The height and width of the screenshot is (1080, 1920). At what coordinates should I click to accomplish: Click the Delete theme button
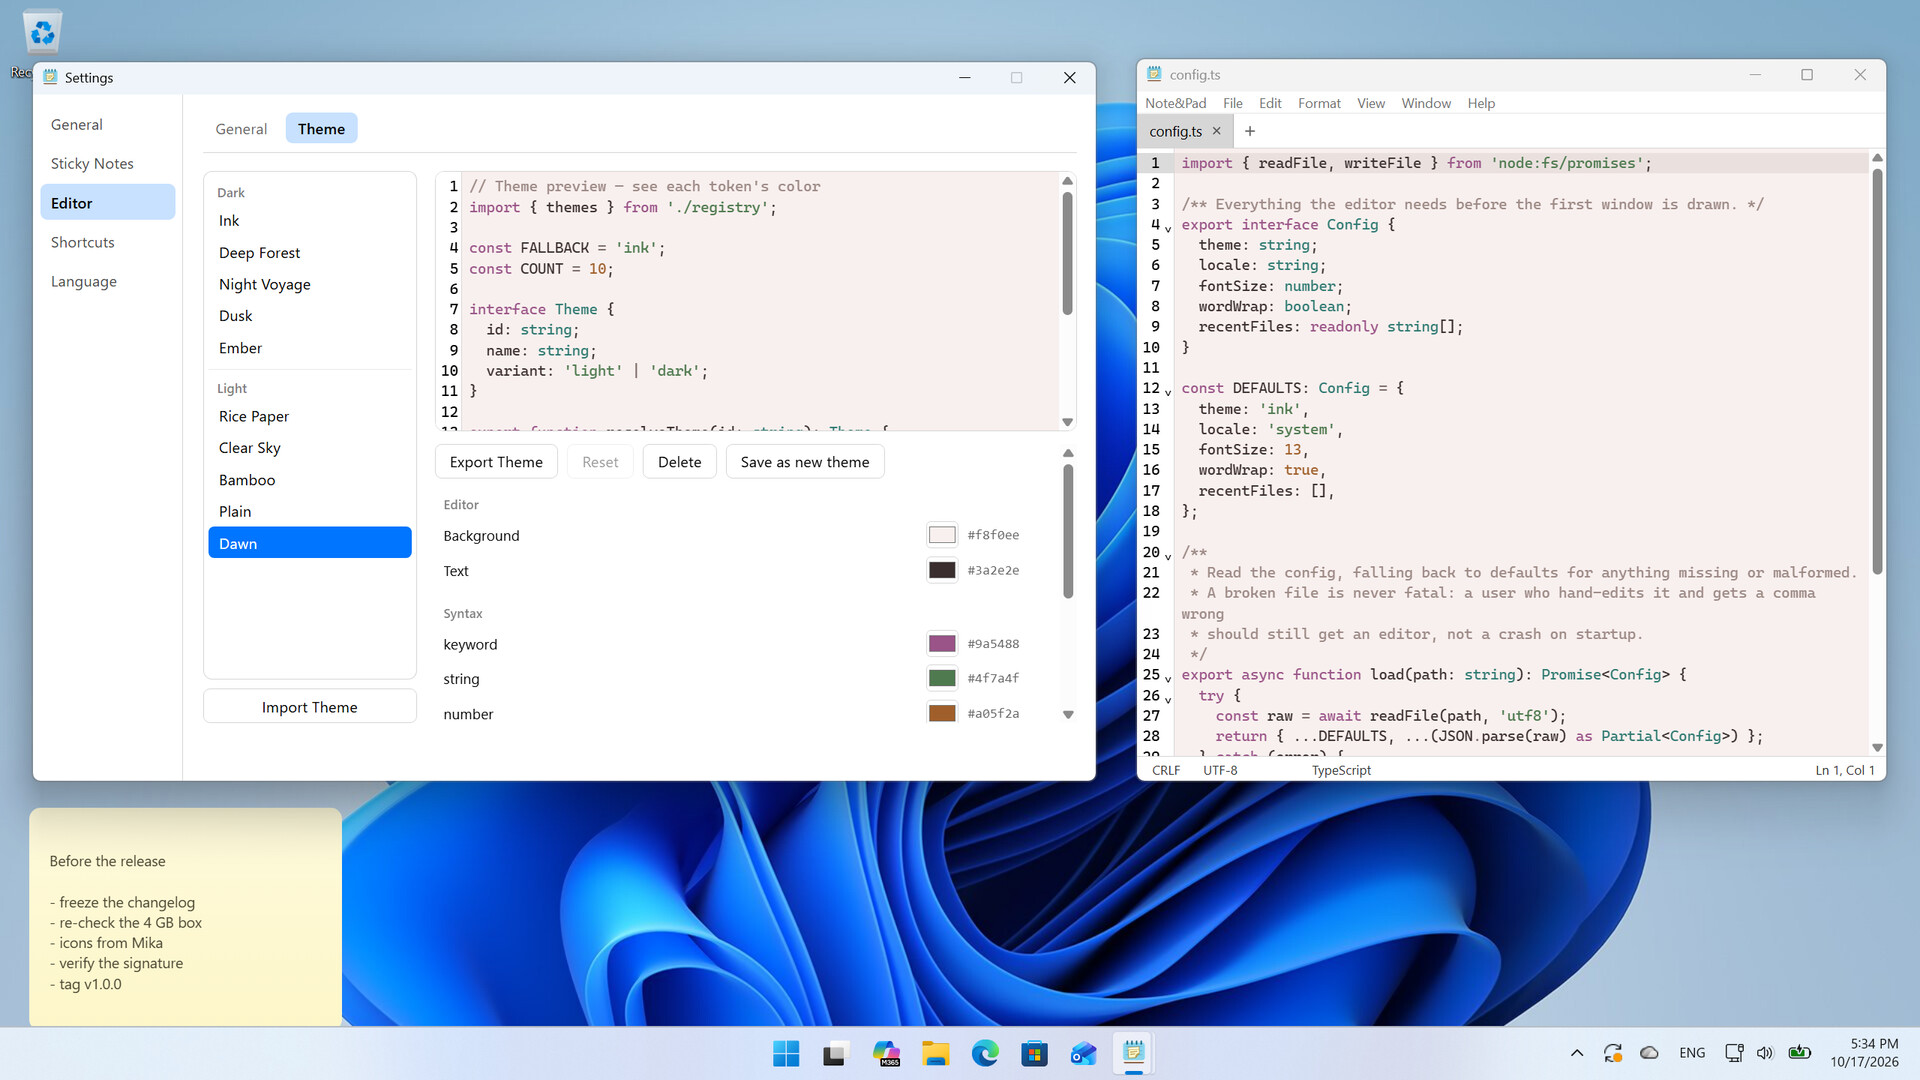[x=680, y=462]
